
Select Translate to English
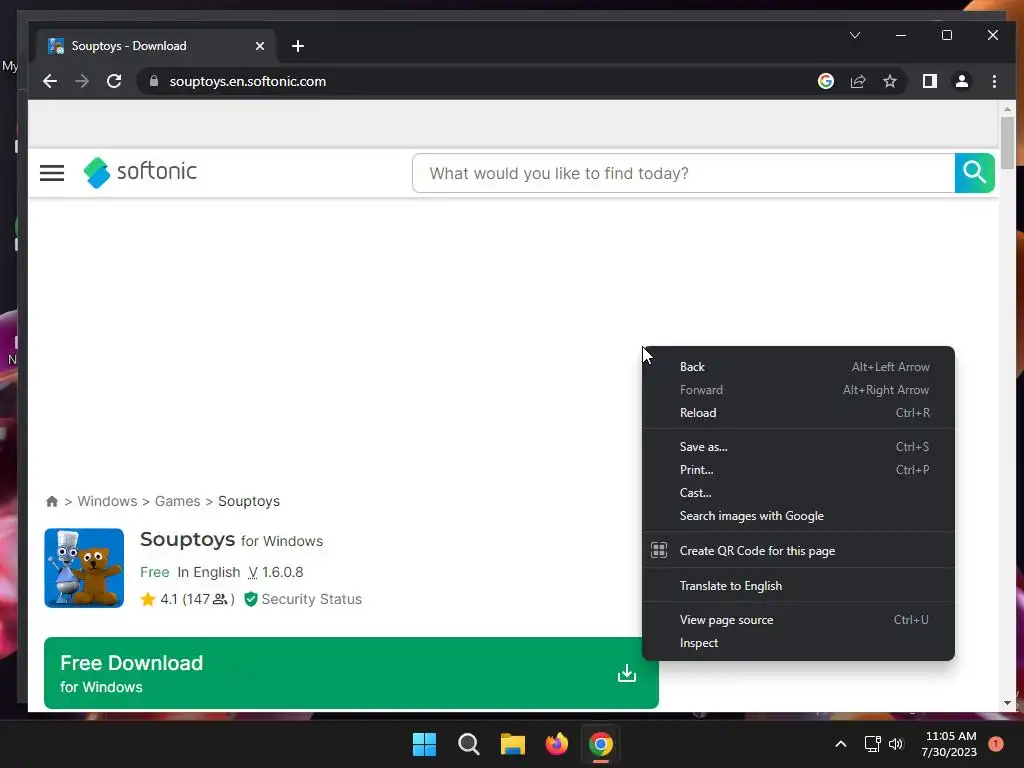pos(798,586)
